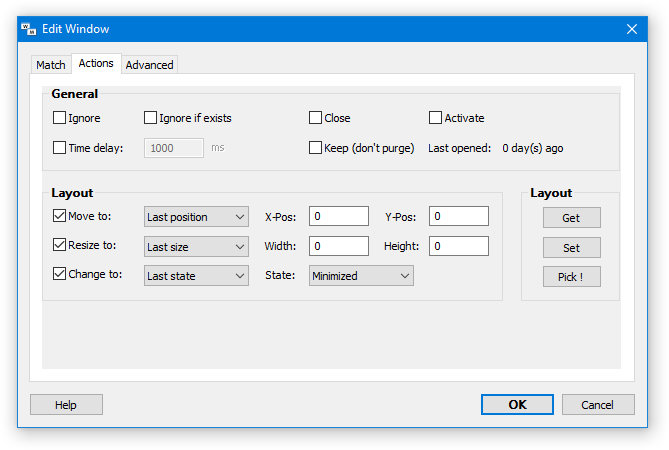Viewport: 669px width, 450px height.
Task: Click the 'General' group heading
Action: pos(75,94)
